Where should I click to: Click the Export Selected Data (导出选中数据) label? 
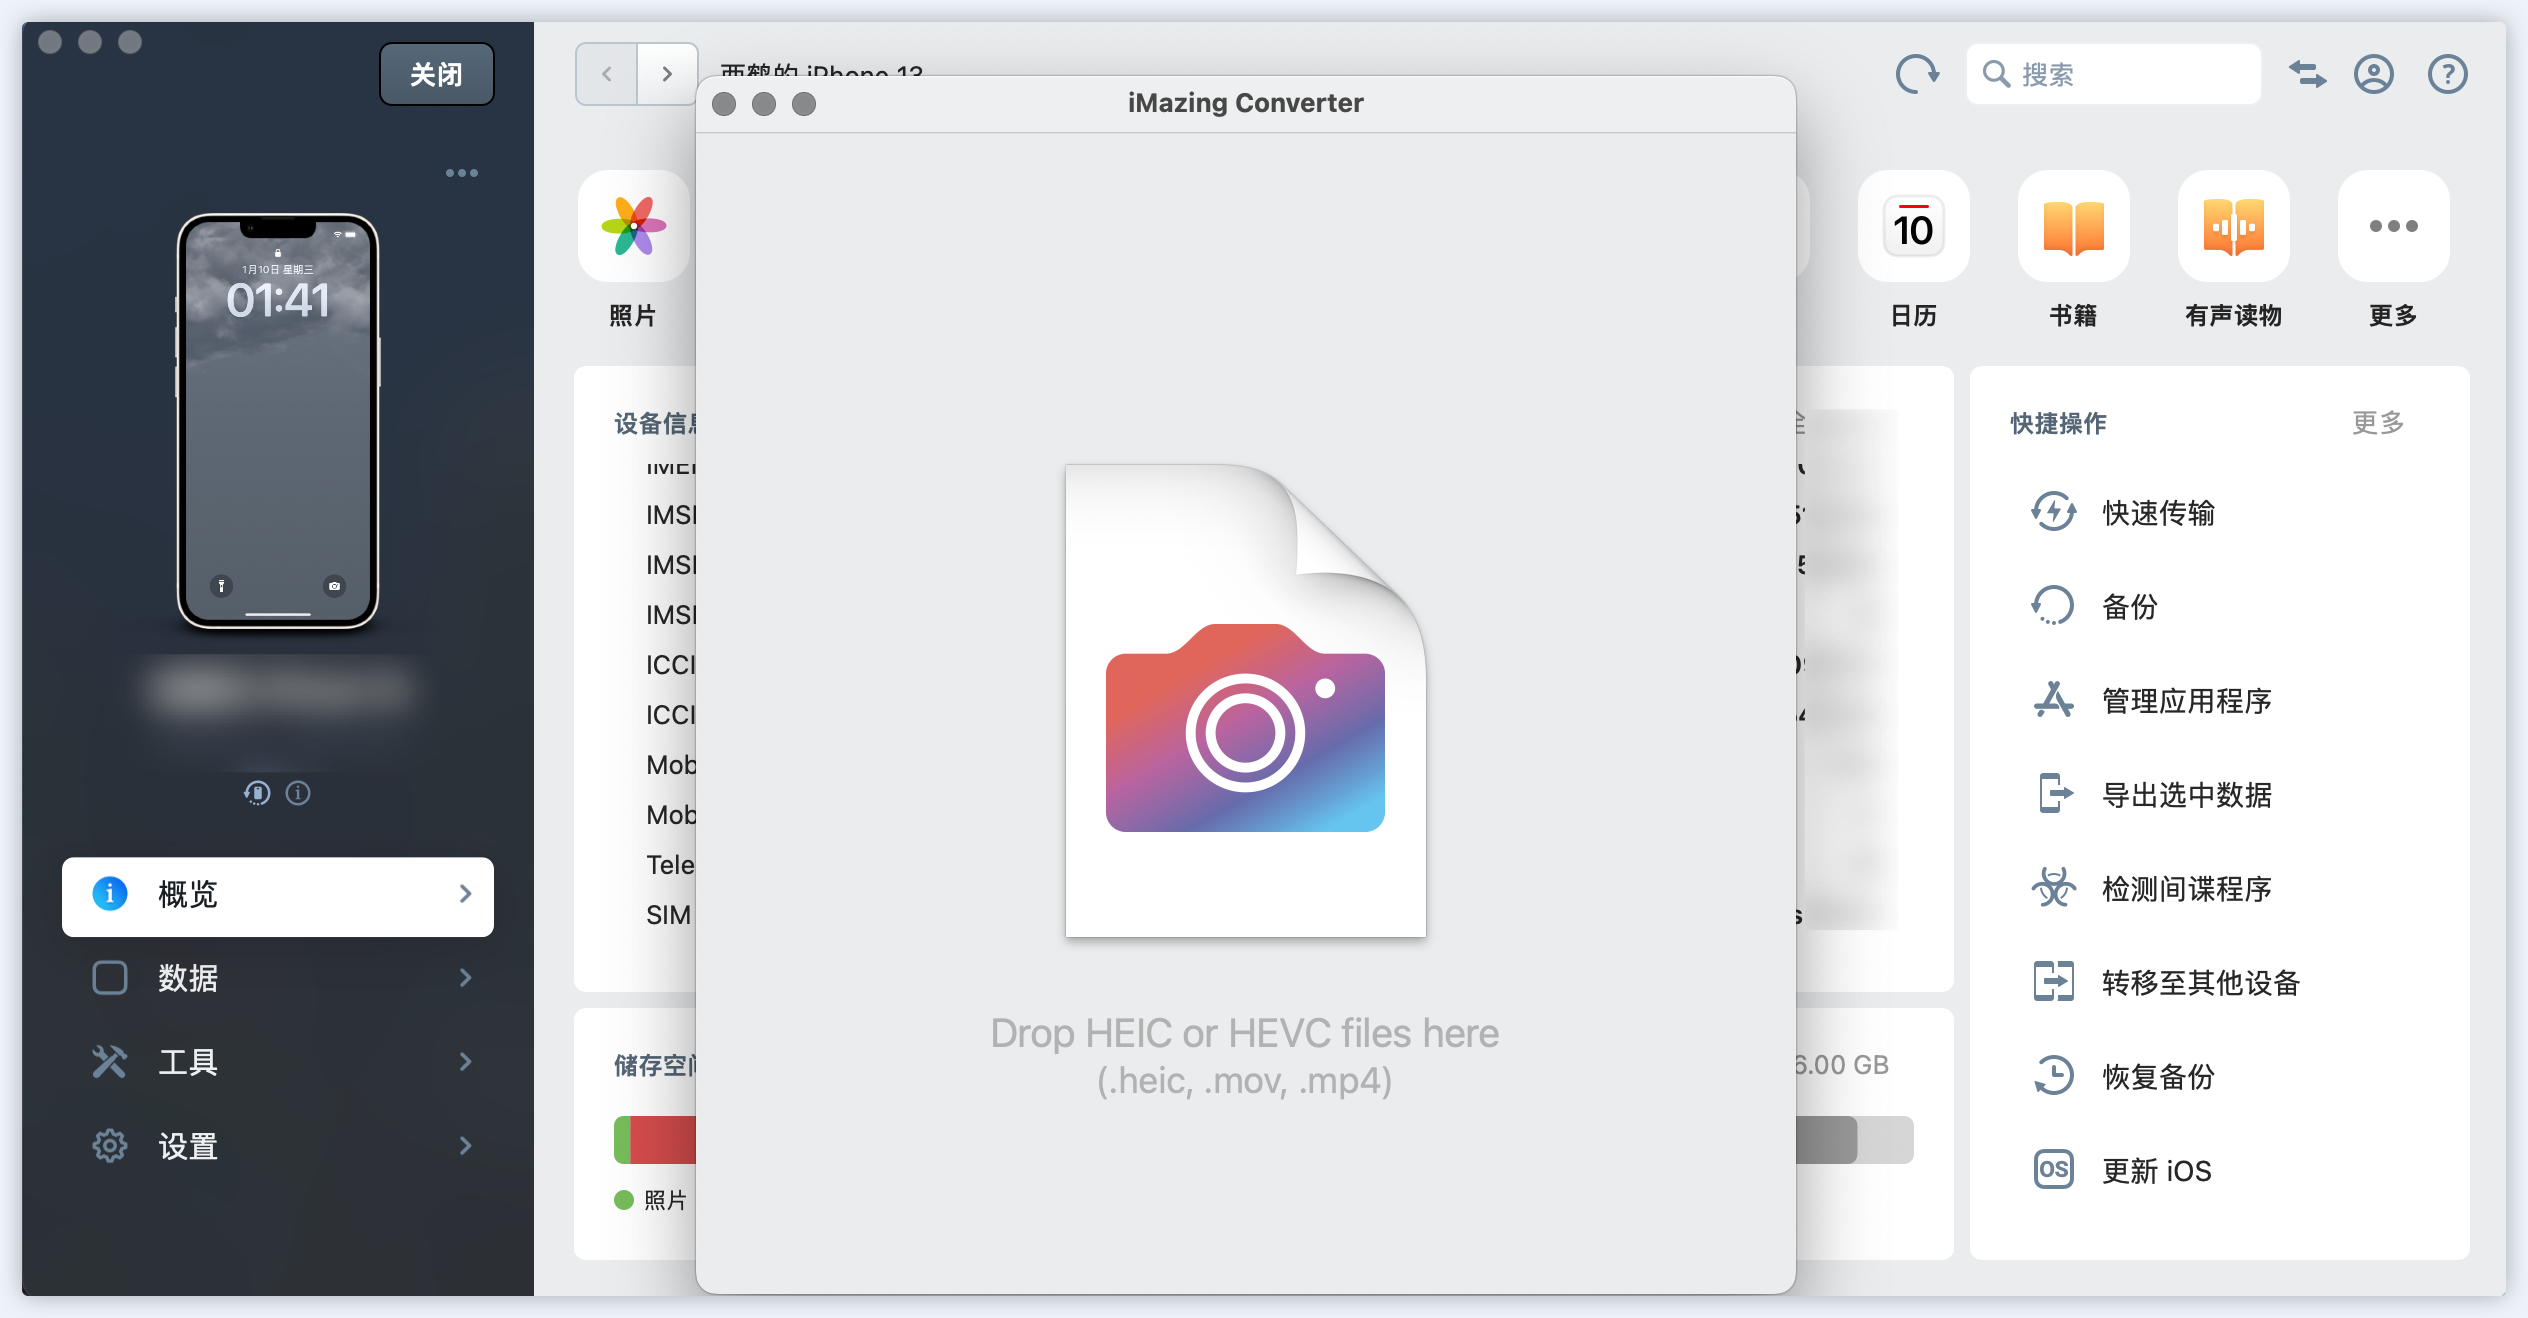[2187, 795]
